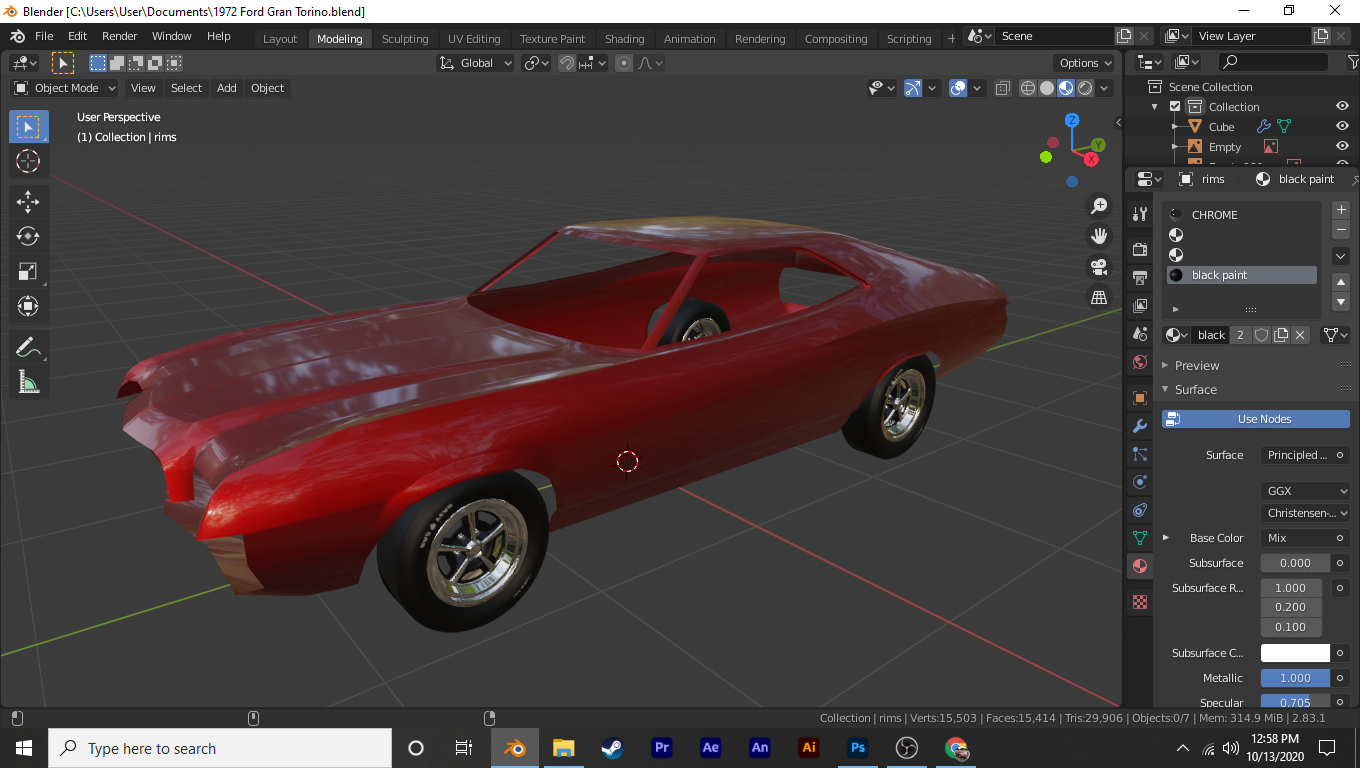Open the GGX distribution dropdown
Screen dimensions: 1360x768
[x=1305, y=491]
